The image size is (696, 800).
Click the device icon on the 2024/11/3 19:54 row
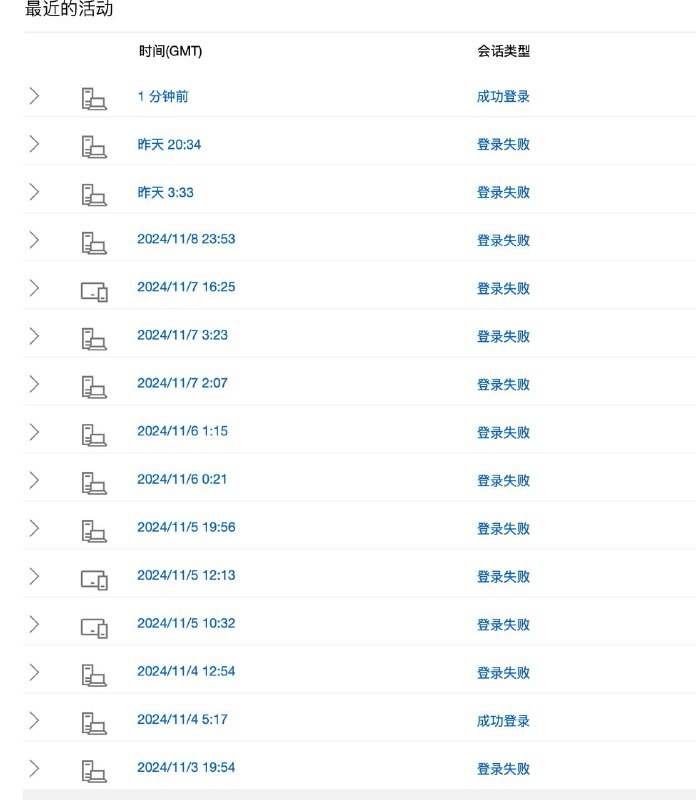[x=94, y=768]
